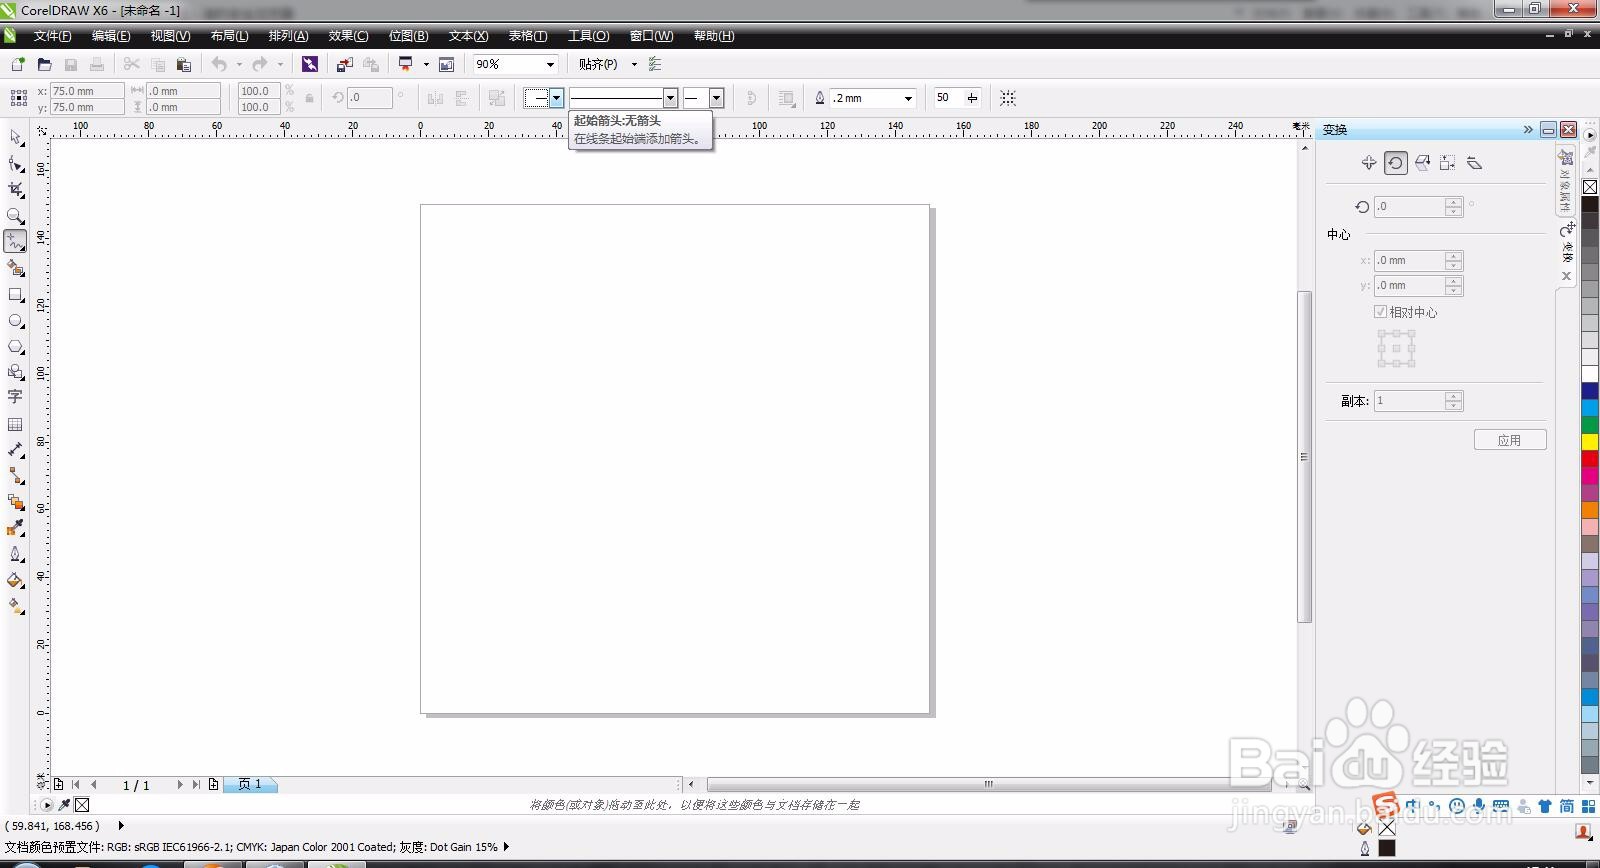Screen dimensions: 1600x868
Task: Click the Undo arrow icon
Action: coord(219,64)
